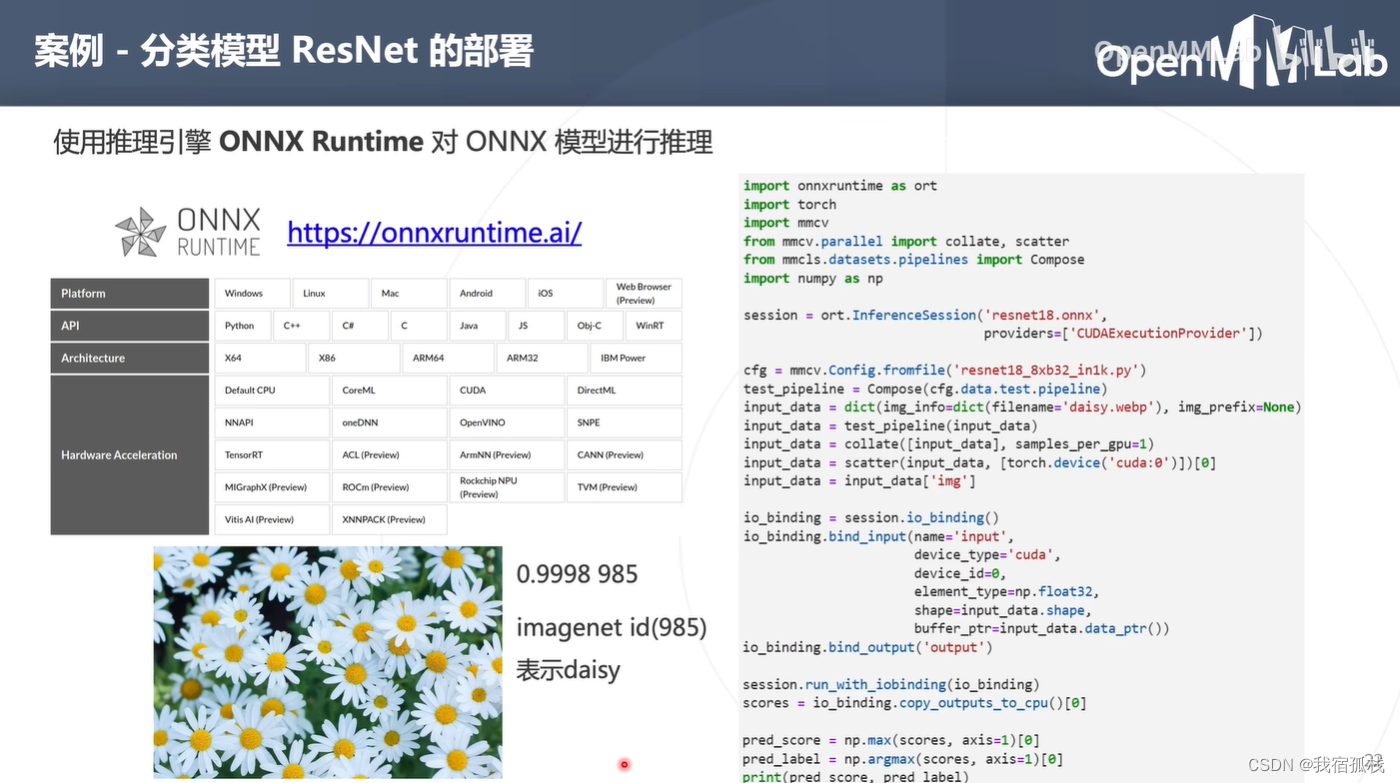
Task: Click the Mac platform cell
Action: pyautogui.click(x=409, y=293)
